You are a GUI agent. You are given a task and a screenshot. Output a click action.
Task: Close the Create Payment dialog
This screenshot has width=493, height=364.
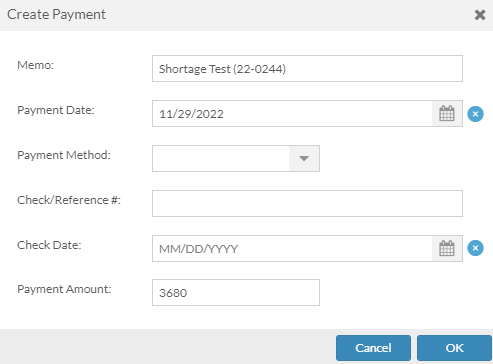tap(480, 15)
